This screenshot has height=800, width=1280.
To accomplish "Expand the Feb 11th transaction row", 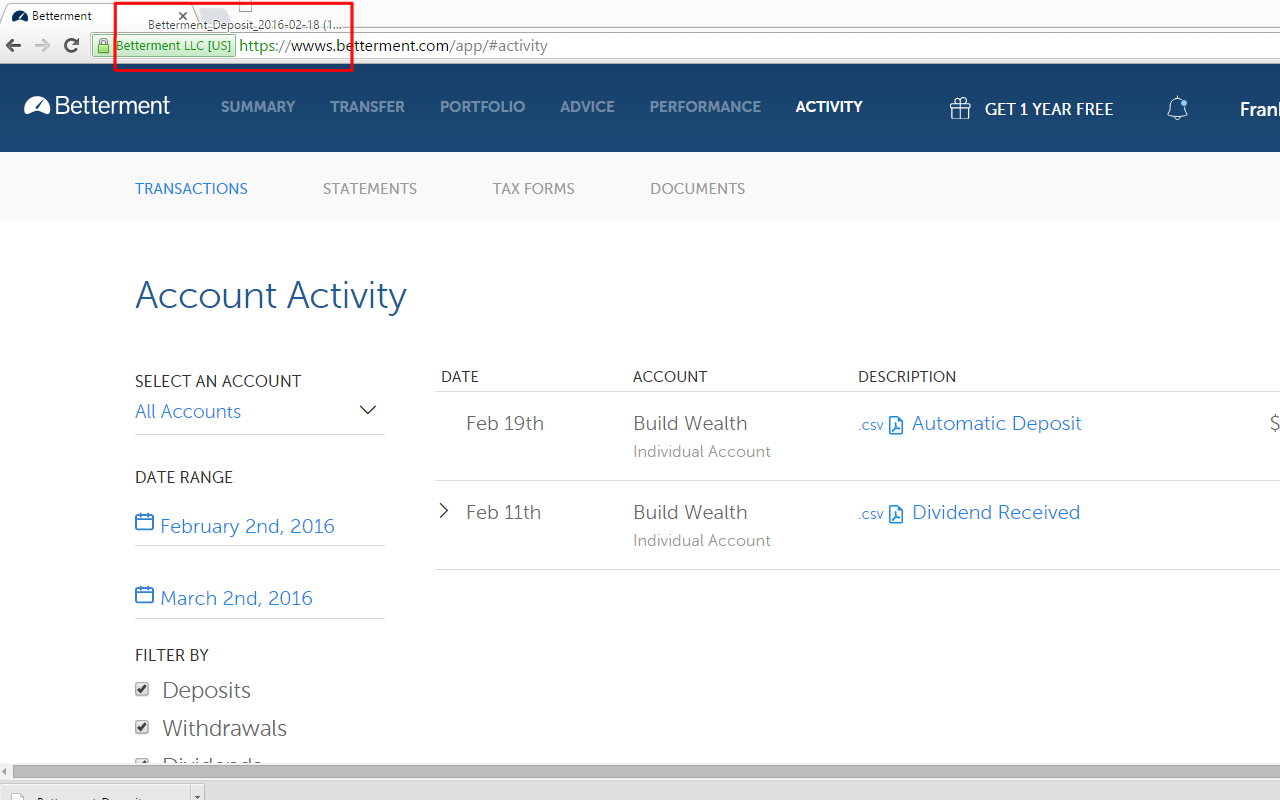I will coord(444,511).
